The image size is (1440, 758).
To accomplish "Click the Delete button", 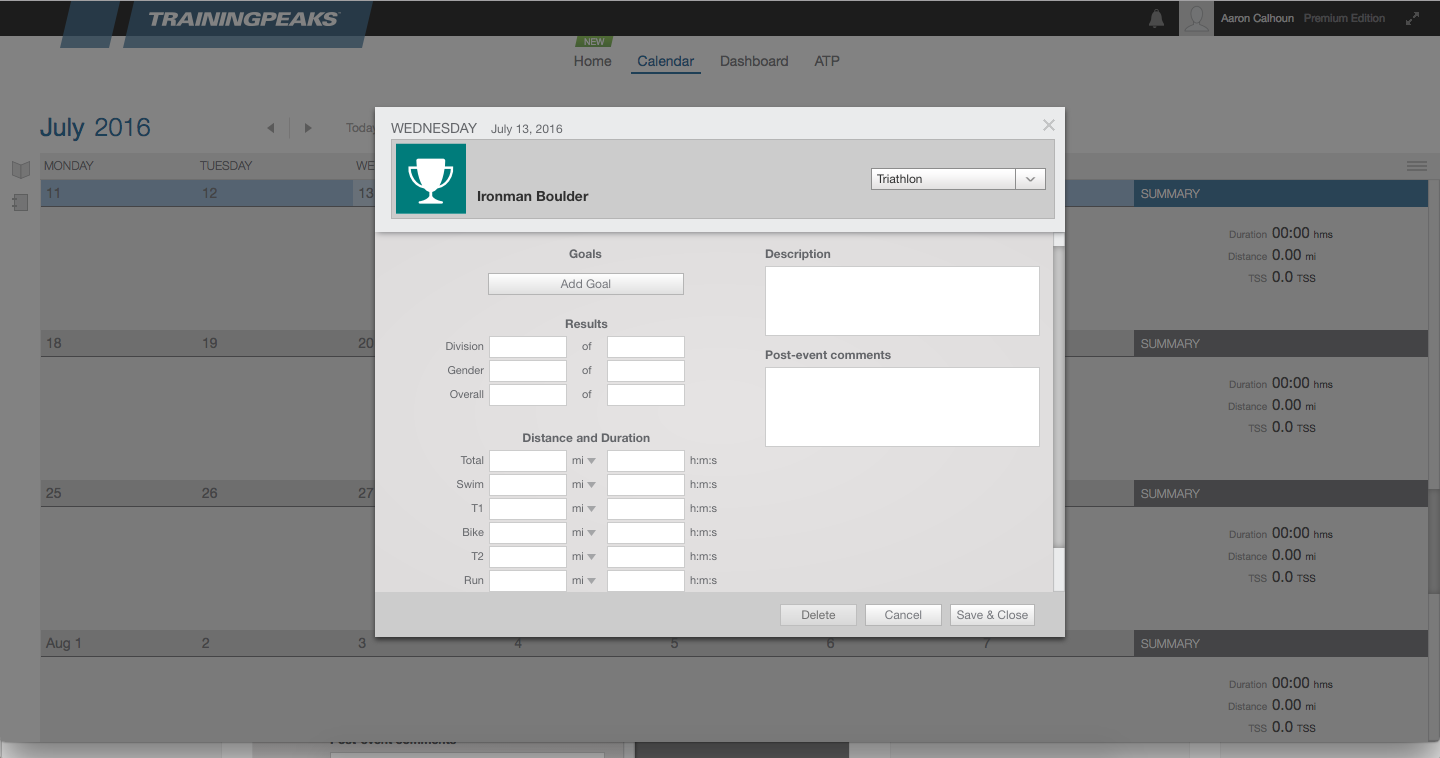I will tap(818, 615).
